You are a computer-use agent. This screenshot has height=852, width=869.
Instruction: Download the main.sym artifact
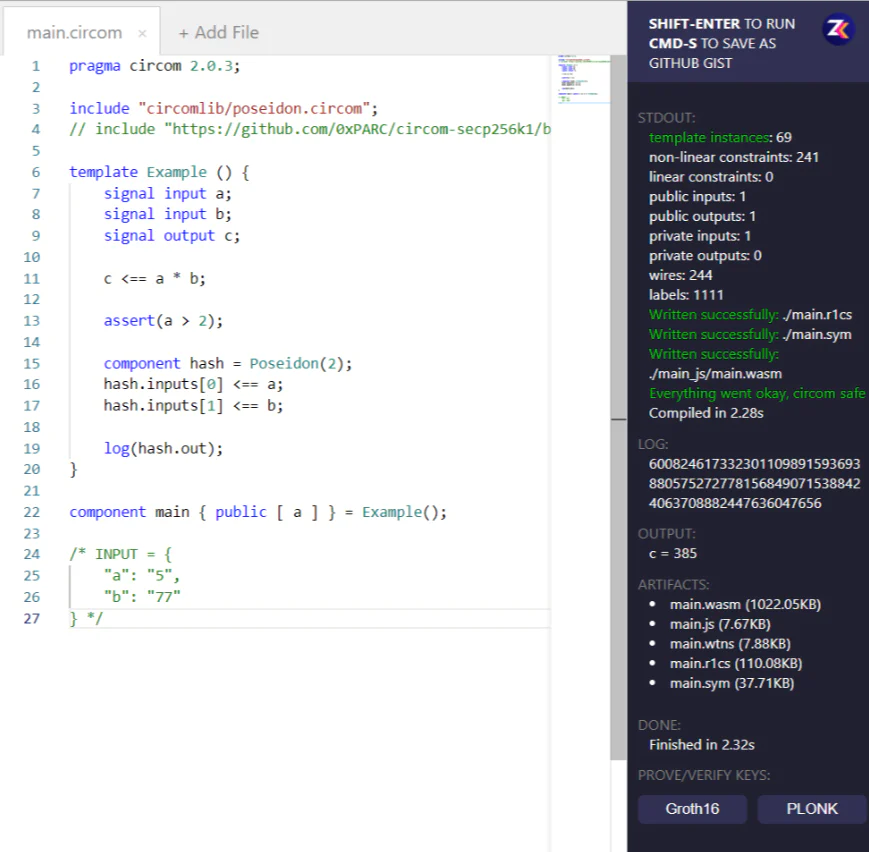(732, 683)
